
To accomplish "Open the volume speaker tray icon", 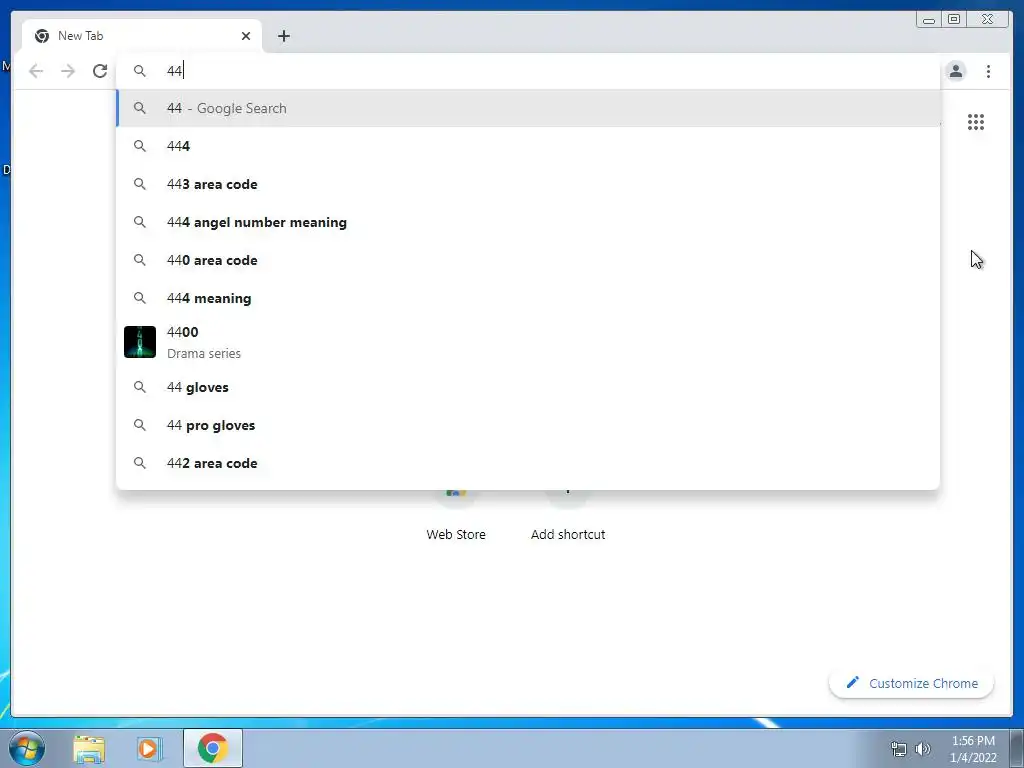I will [922, 749].
